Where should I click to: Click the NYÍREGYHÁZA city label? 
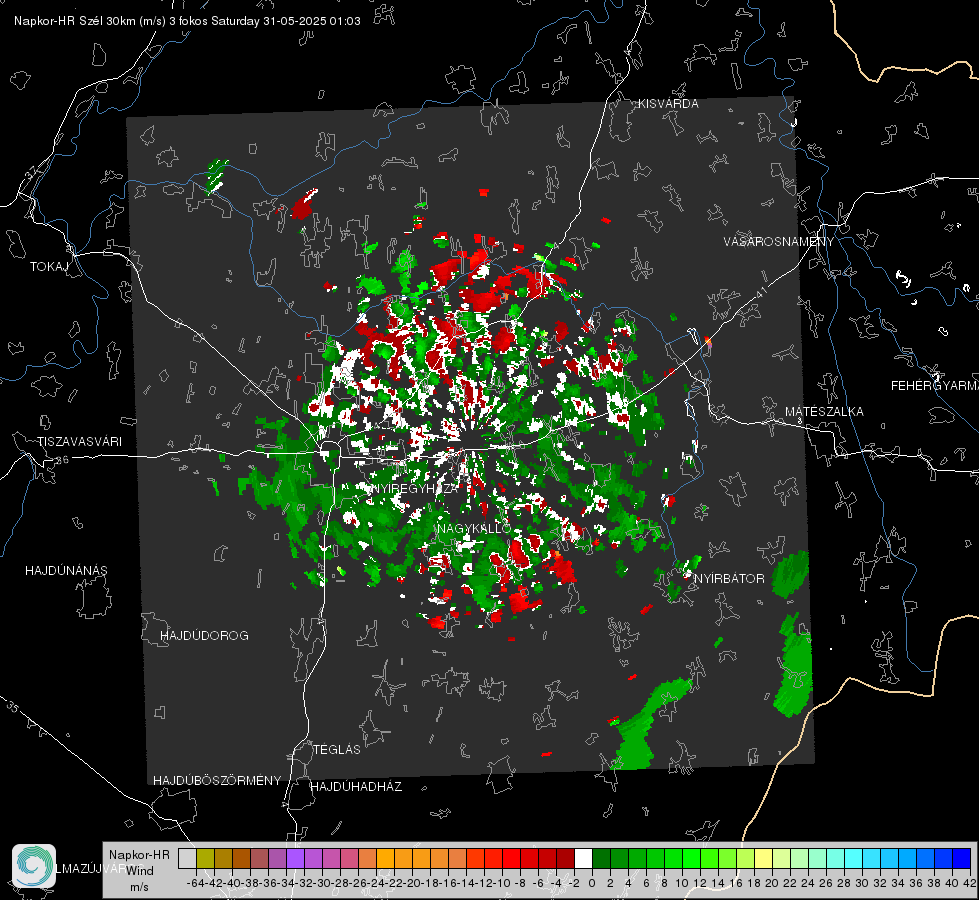pos(415,488)
